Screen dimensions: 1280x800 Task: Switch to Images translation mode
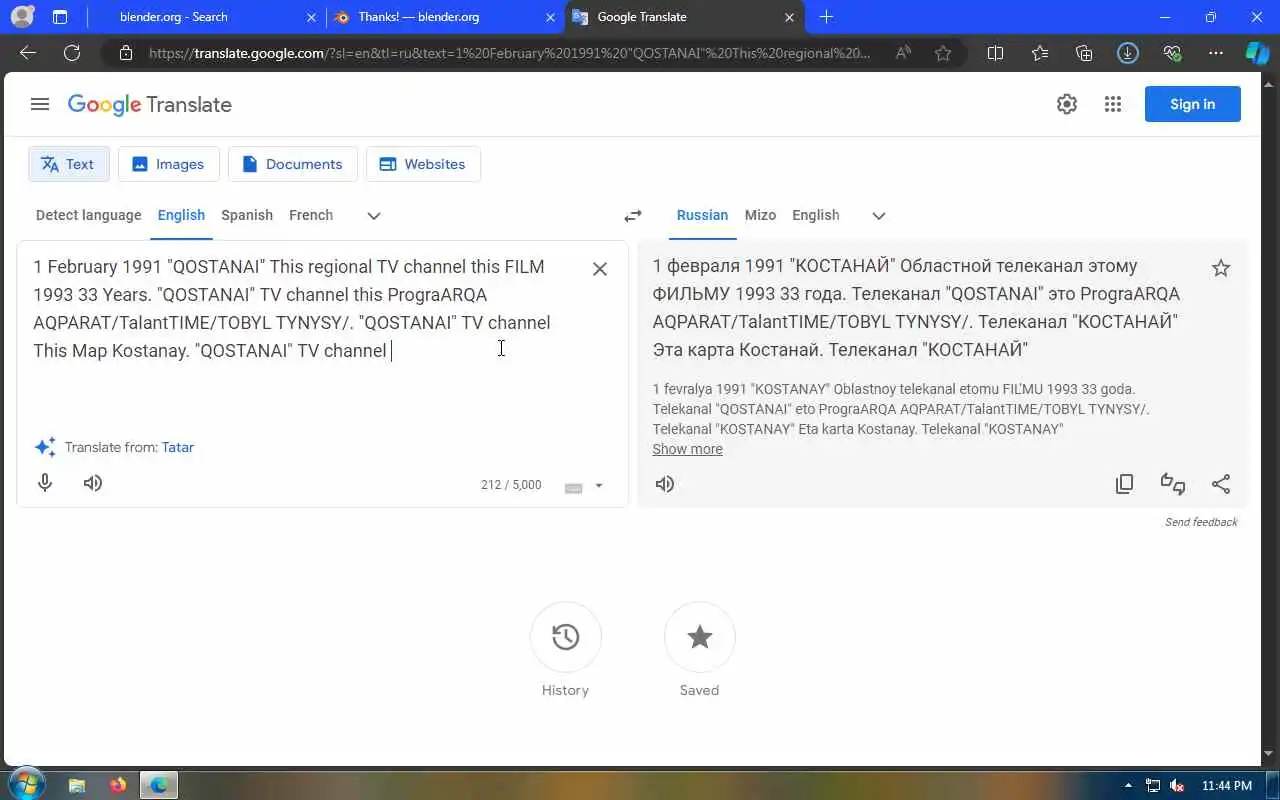(168, 164)
